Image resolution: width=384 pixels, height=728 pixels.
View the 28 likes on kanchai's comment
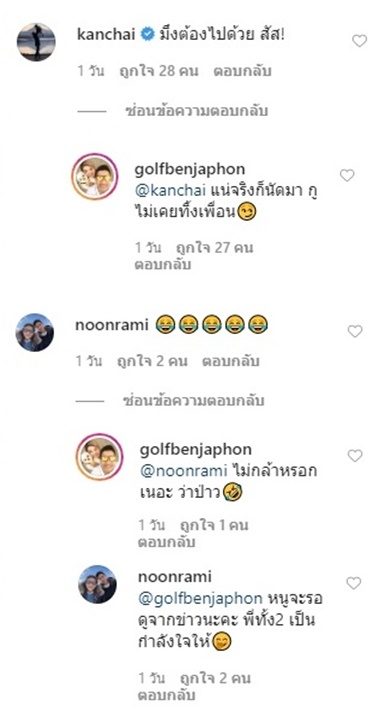[x=159, y=72]
